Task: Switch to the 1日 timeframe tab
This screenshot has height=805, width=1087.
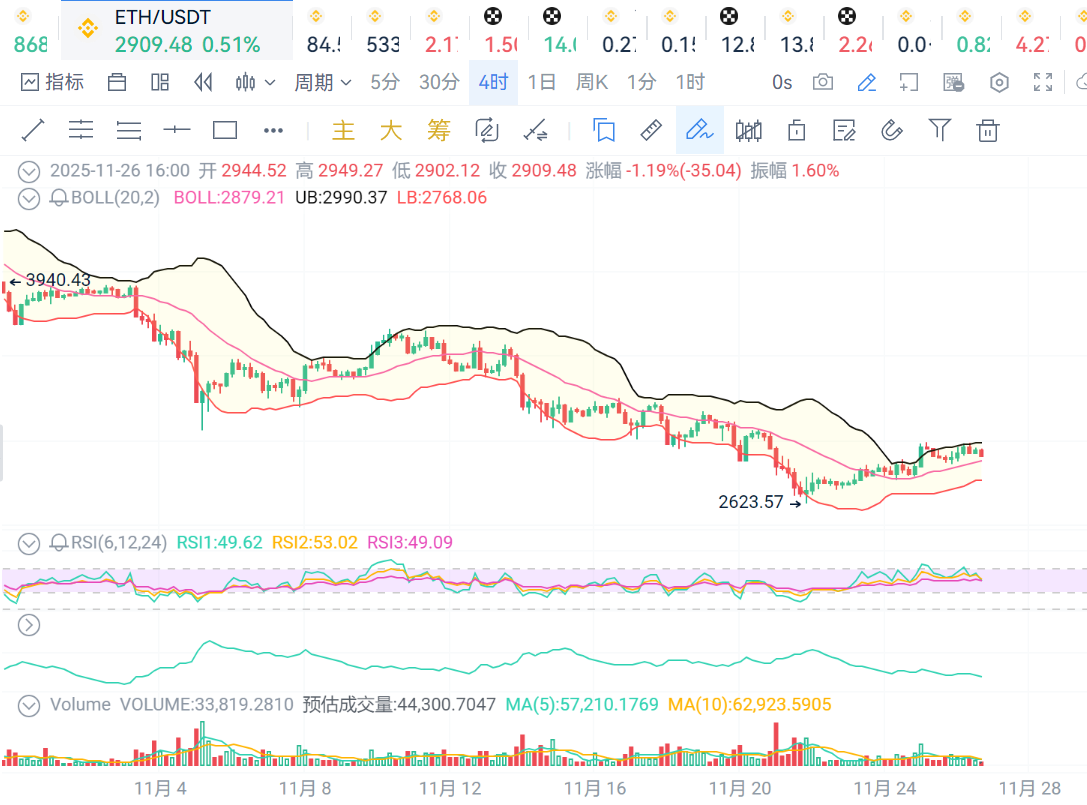Action: coord(541,82)
